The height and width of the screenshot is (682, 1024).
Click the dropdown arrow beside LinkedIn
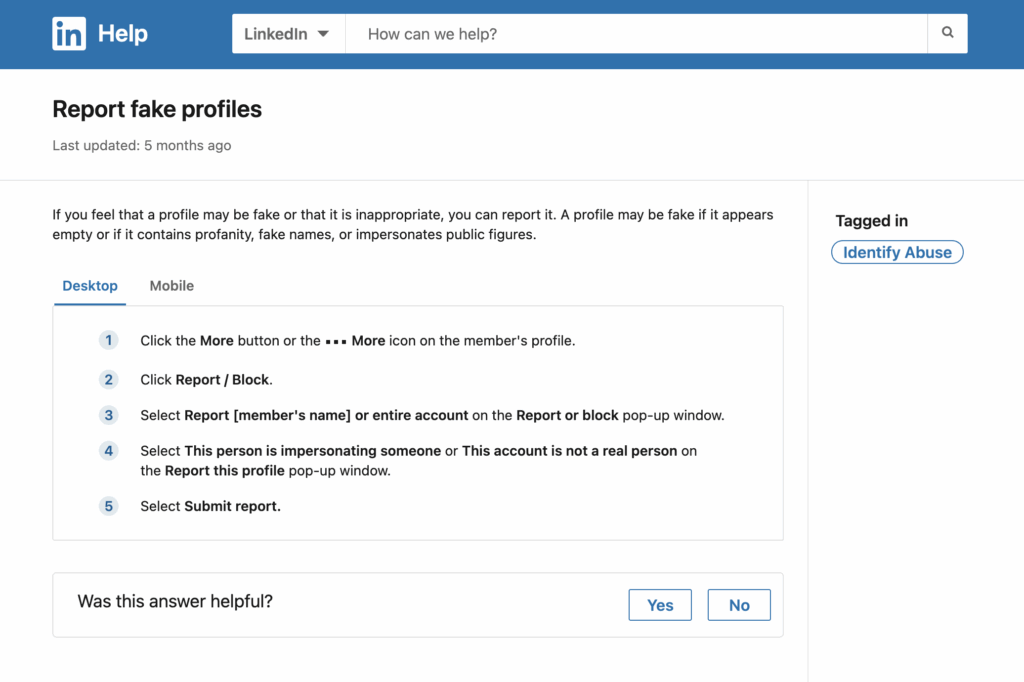click(323, 33)
